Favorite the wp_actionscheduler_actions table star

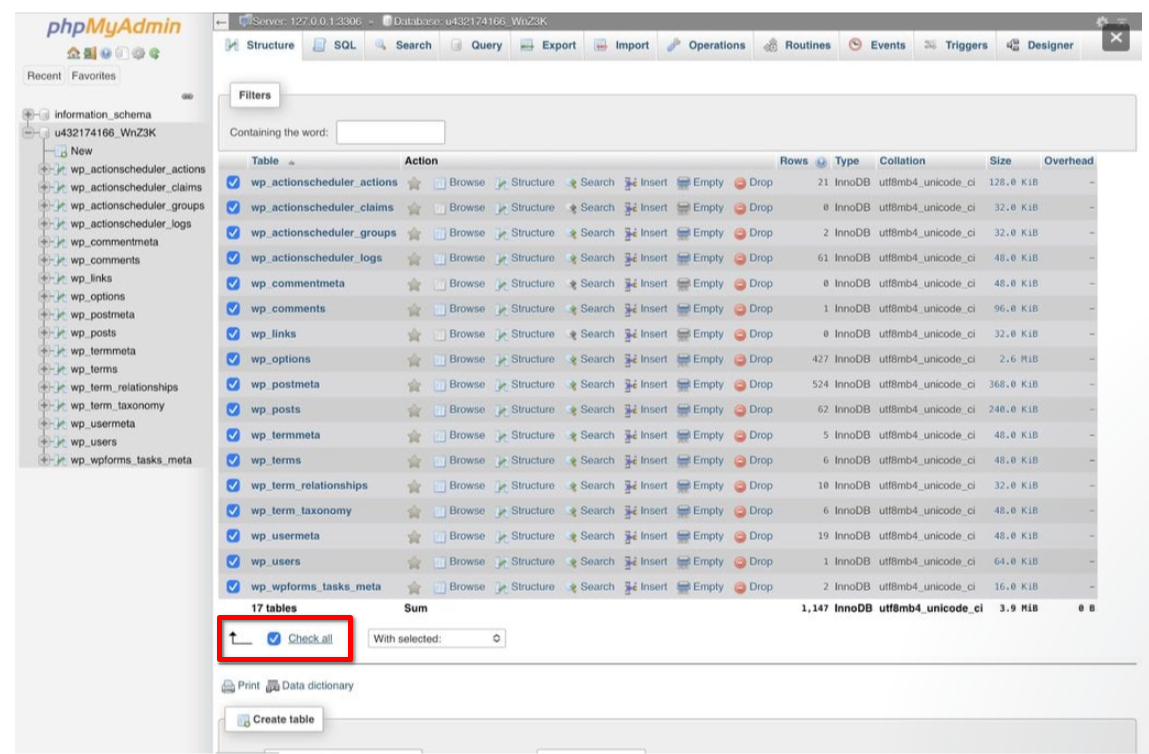[414, 183]
